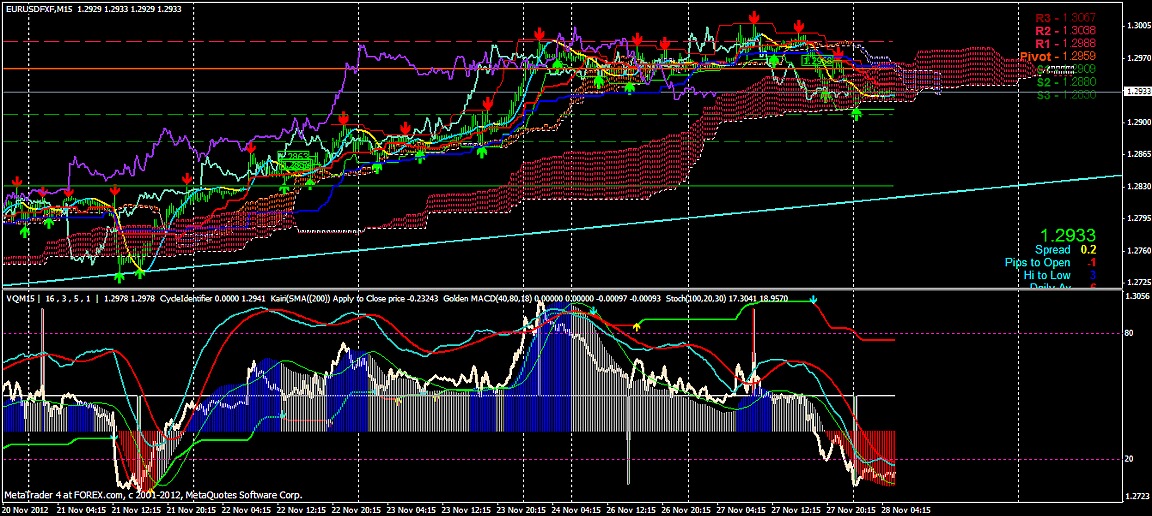
Task: Click the yellow up arrow in the indicator window
Action: [638, 326]
